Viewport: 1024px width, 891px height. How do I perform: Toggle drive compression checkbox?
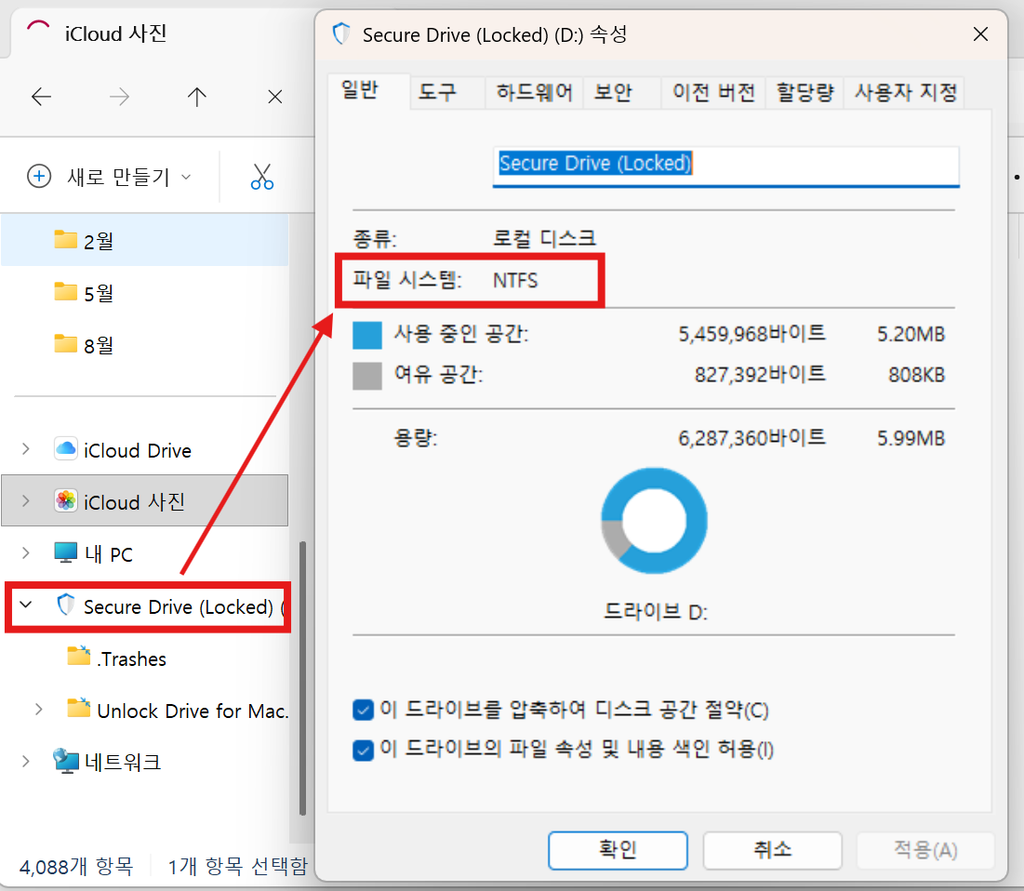click(363, 709)
